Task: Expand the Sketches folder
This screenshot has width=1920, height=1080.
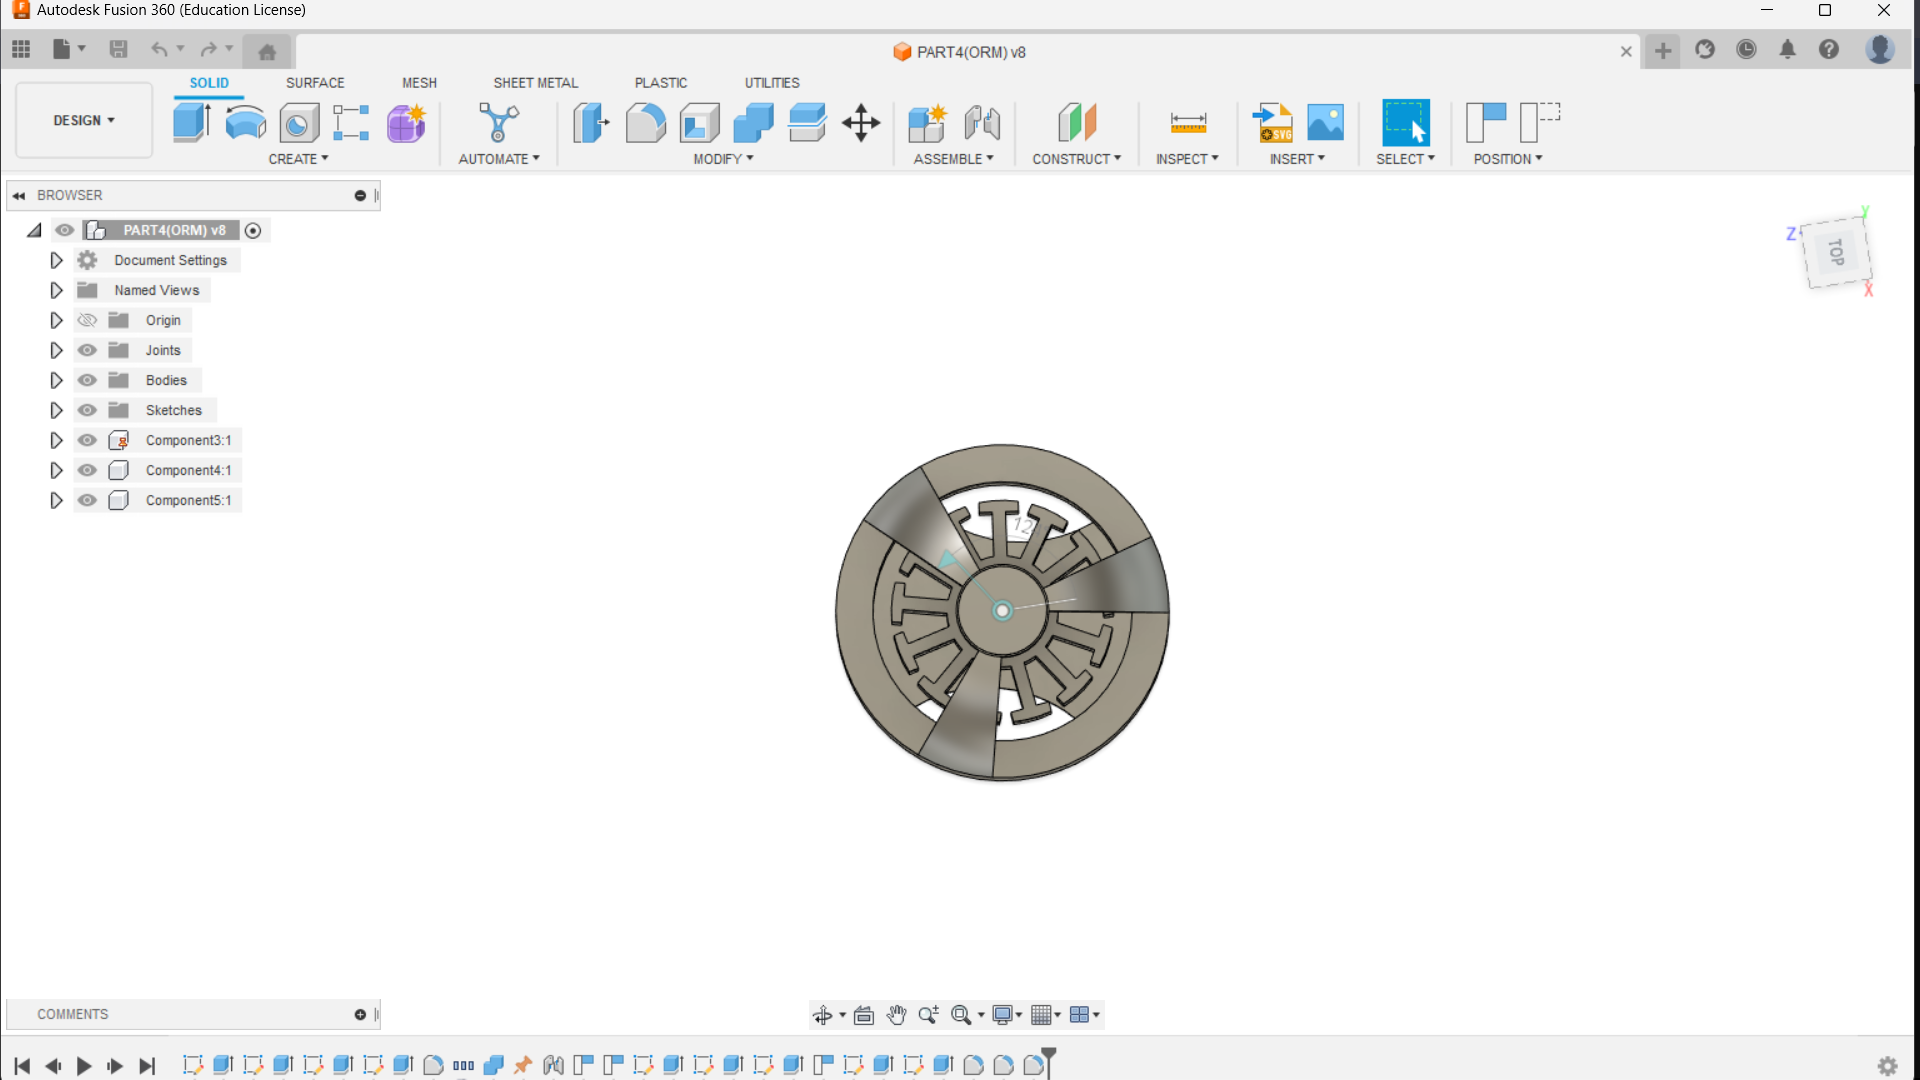Action: pyautogui.click(x=56, y=410)
